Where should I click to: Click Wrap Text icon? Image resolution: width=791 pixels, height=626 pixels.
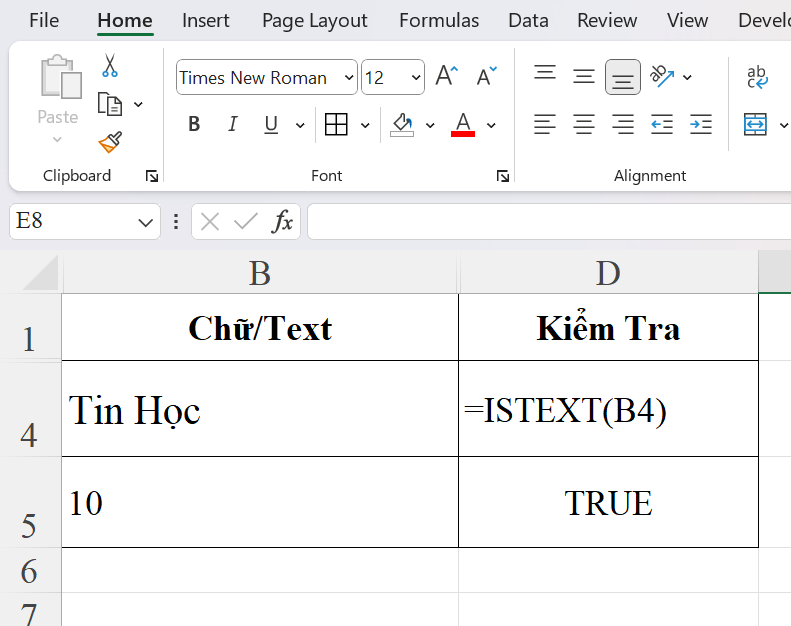coord(756,77)
